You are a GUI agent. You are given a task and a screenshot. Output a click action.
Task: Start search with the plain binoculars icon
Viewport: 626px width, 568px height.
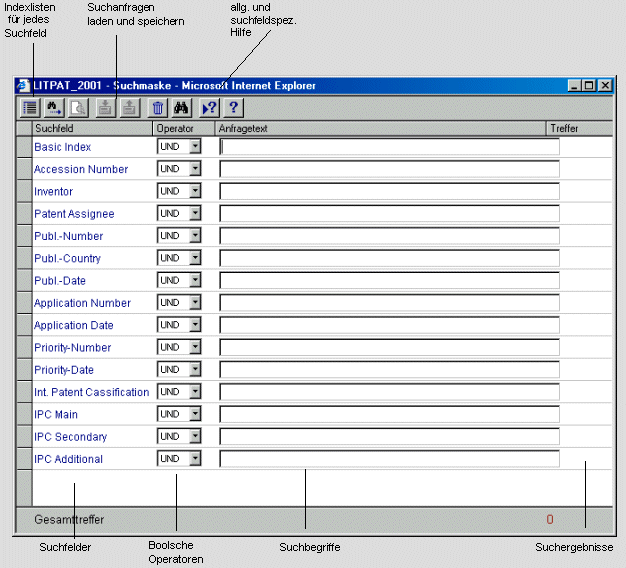coord(182,108)
